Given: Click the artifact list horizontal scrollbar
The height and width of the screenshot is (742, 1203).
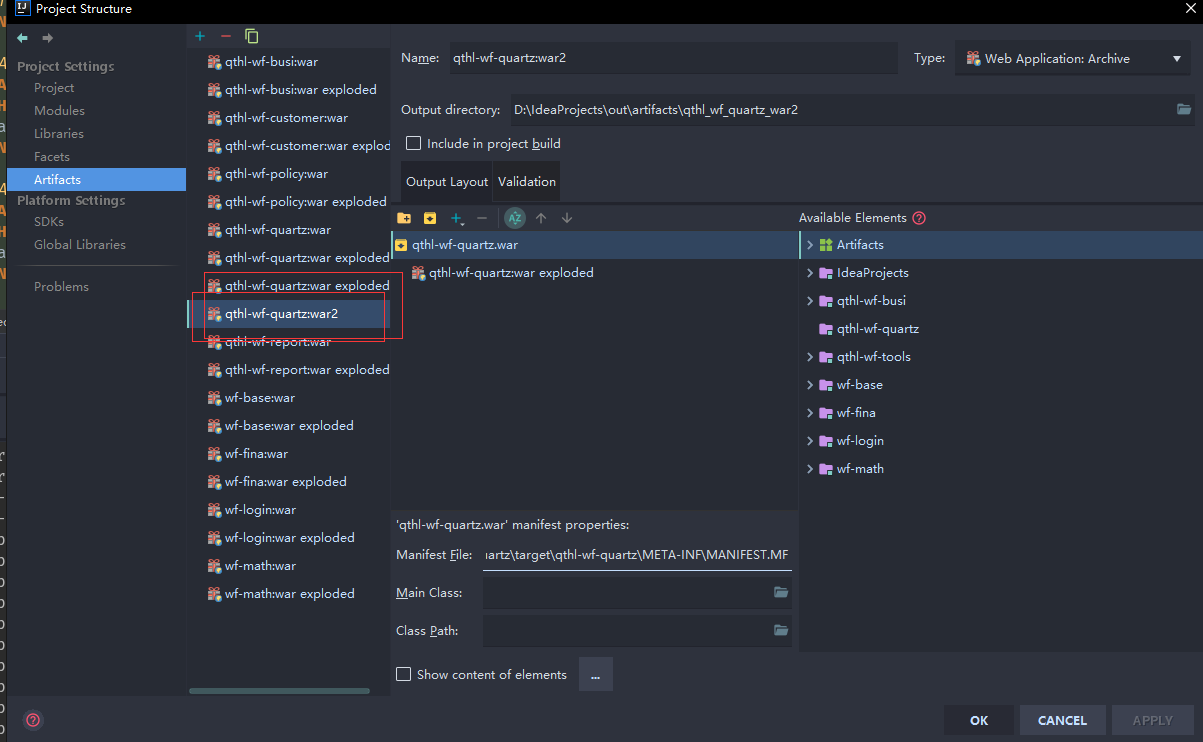Looking at the screenshot, I should [x=279, y=691].
